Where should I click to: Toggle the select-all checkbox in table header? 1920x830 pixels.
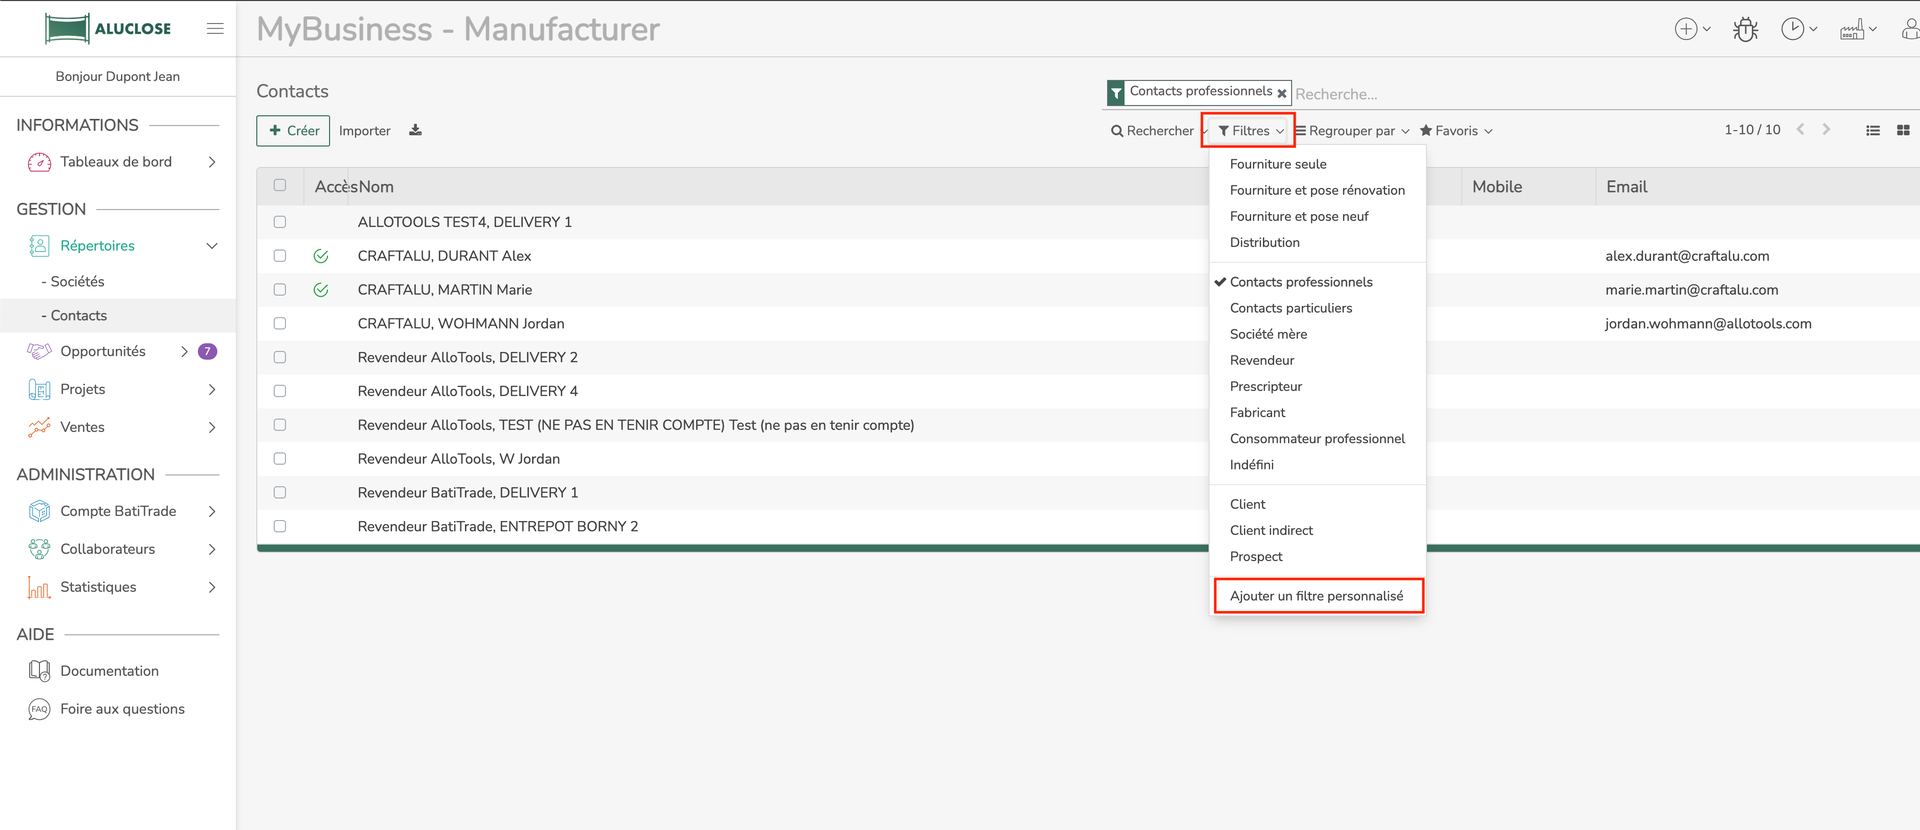coord(280,186)
